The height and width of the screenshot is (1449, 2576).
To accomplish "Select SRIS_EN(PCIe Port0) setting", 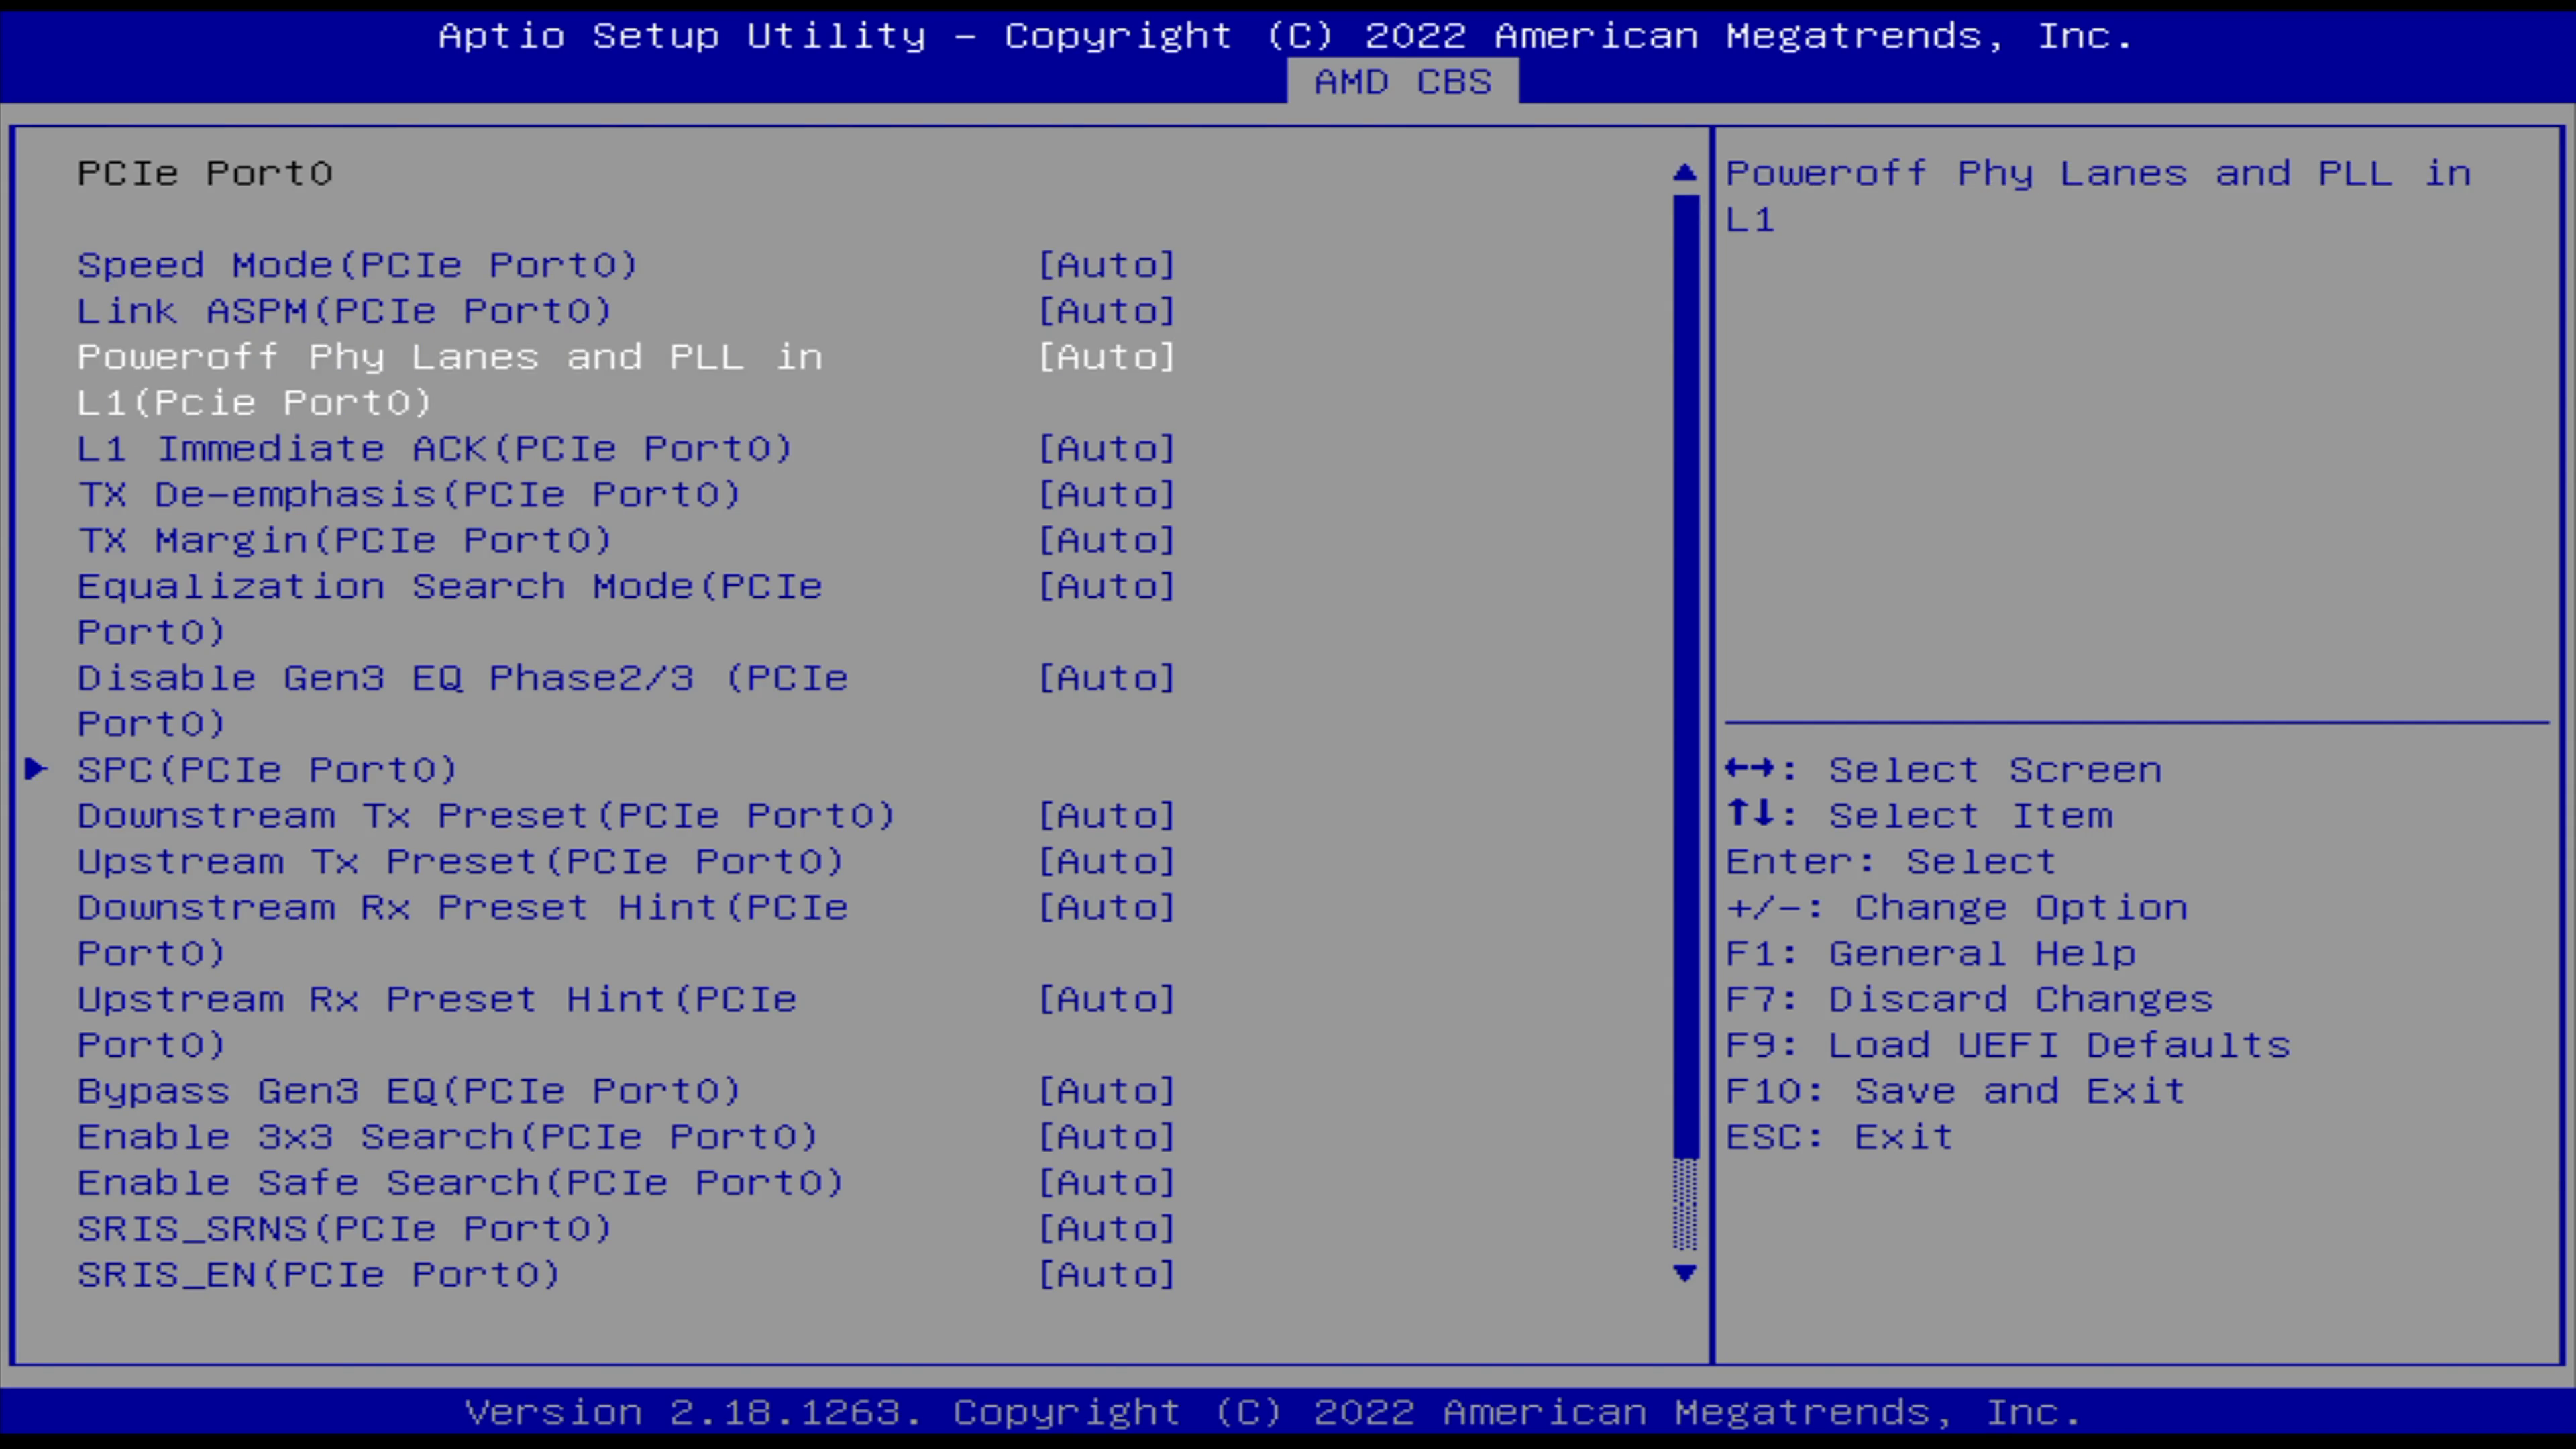I will click(318, 1275).
